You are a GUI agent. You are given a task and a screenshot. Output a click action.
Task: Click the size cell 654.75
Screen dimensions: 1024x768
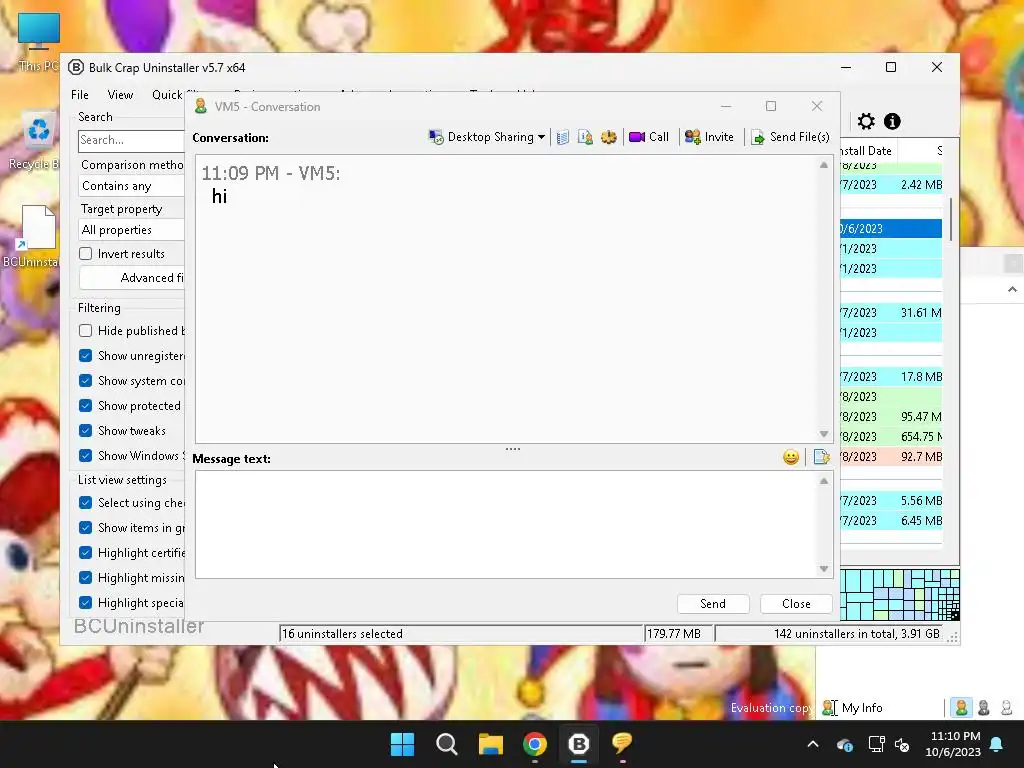921,436
